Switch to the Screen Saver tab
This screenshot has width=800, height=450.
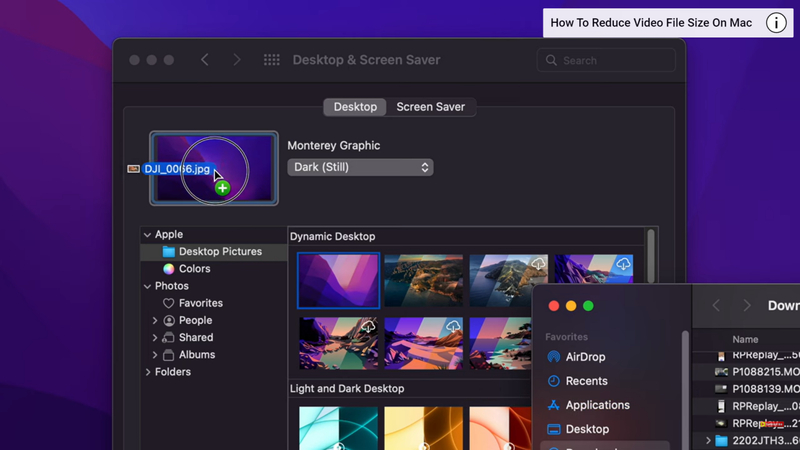(430, 107)
